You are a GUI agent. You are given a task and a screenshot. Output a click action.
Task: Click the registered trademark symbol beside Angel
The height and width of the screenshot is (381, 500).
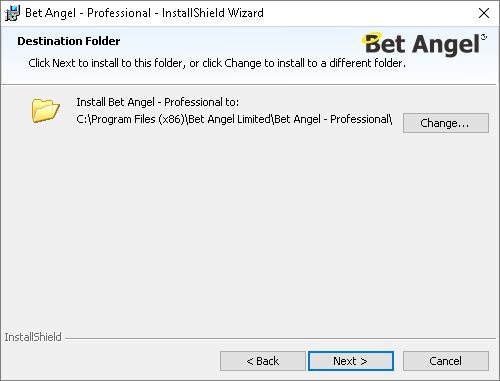pyautogui.click(x=484, y=37)
